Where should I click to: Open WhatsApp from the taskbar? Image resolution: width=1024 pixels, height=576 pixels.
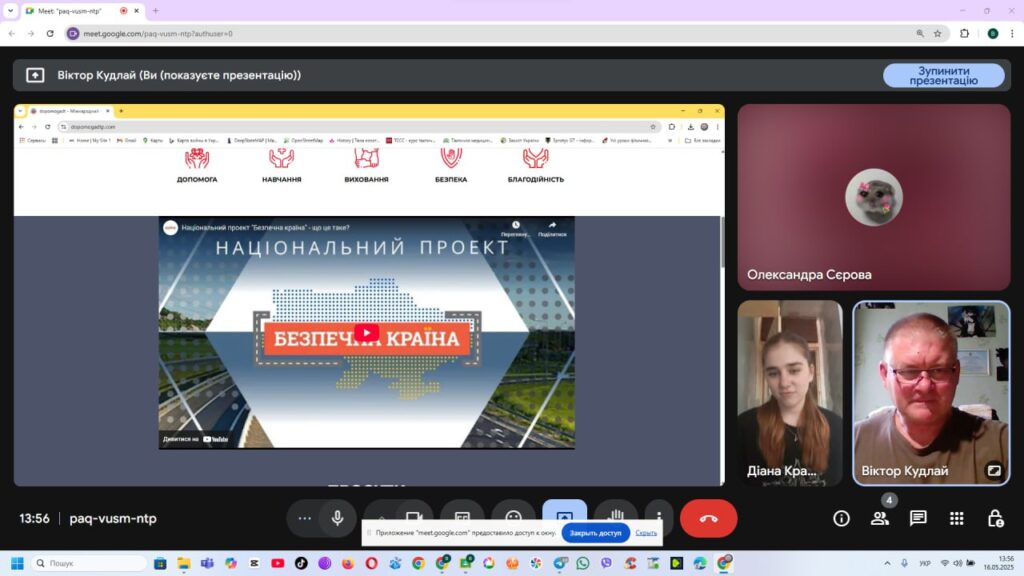pos(583,563)
